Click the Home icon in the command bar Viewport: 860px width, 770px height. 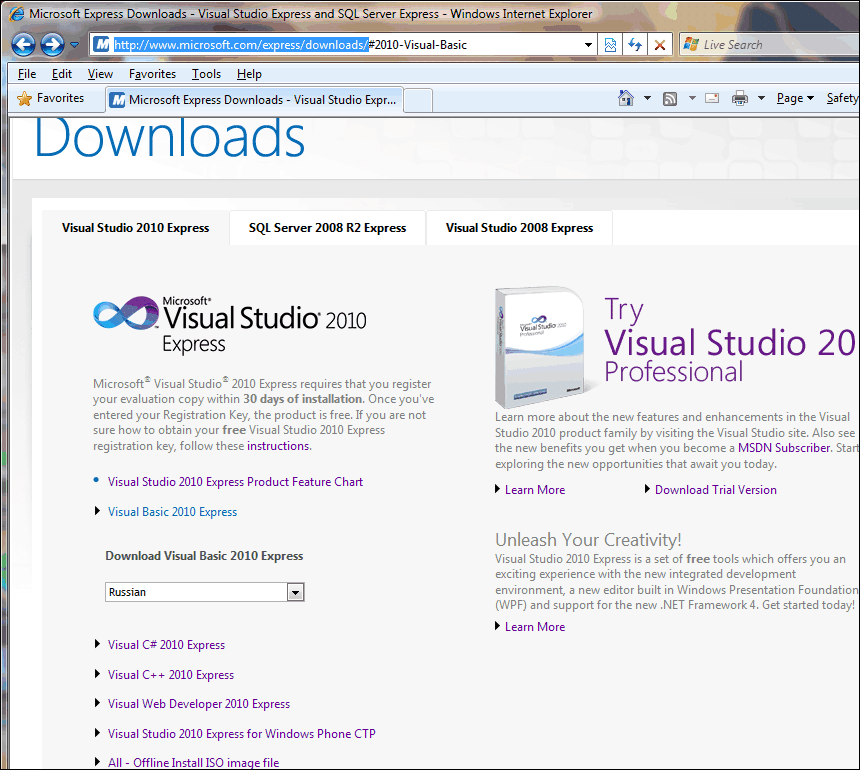point(626,98)
